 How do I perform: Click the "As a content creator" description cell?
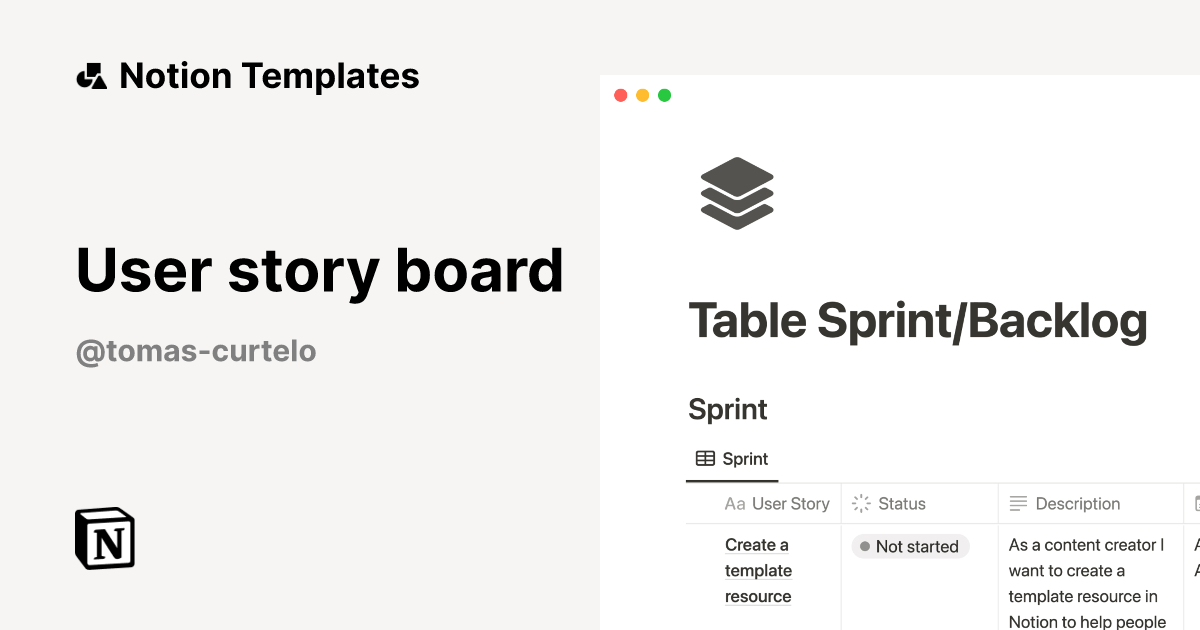(1088, 584)
